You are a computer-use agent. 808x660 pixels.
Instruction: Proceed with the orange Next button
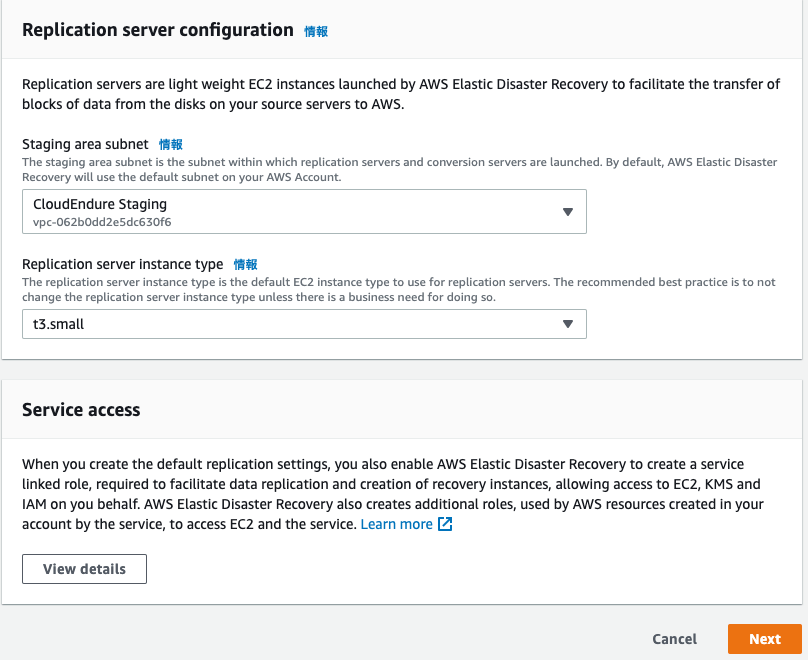click(x=765, y=639)
